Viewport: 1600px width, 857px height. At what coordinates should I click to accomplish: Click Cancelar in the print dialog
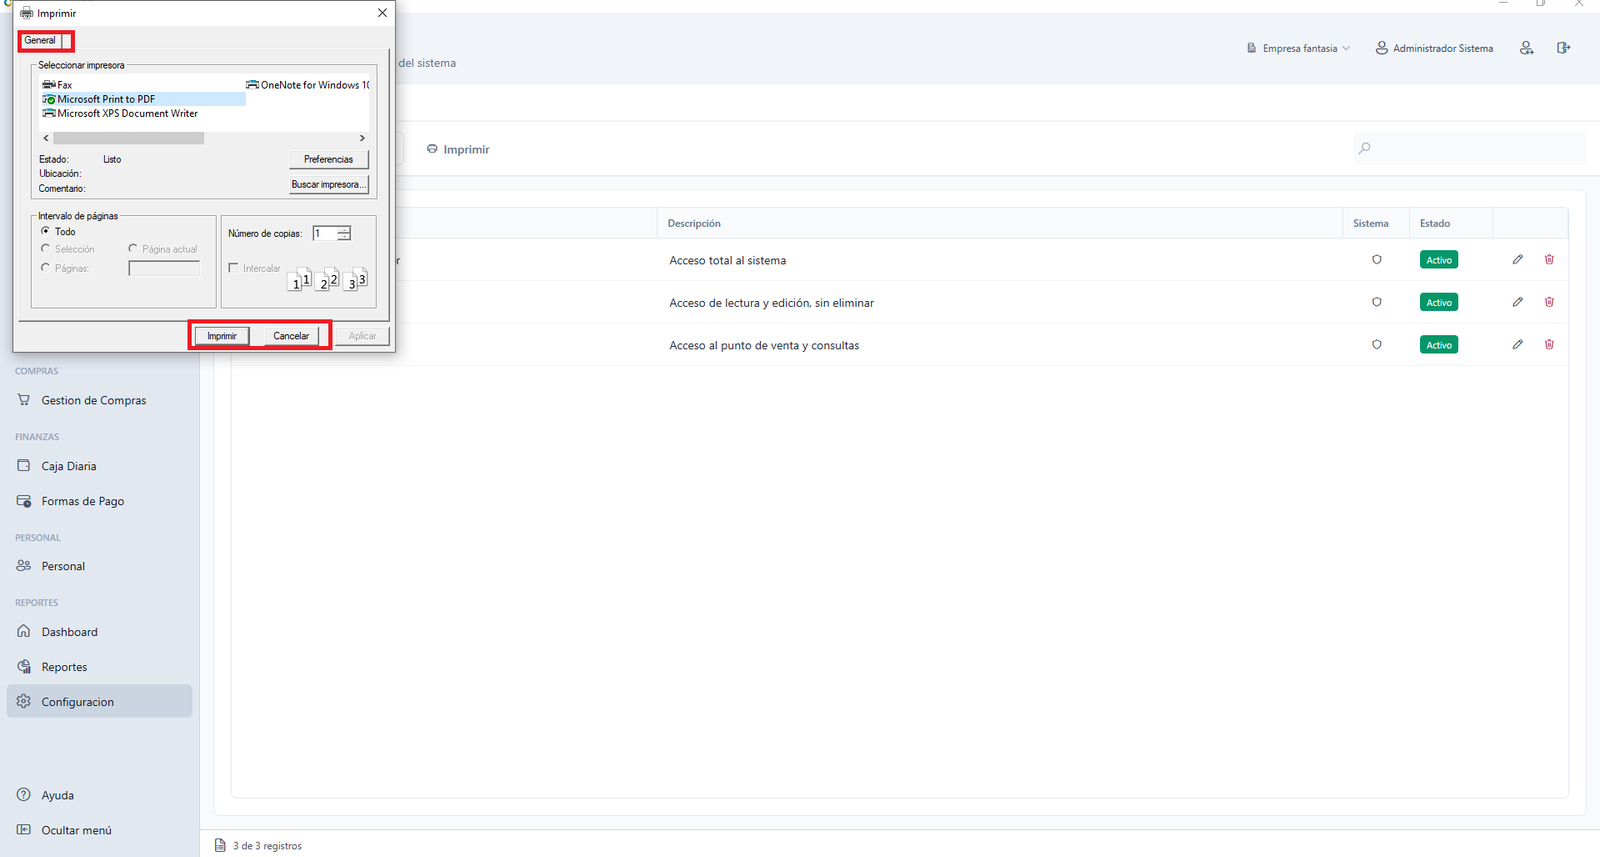point(291,336)
